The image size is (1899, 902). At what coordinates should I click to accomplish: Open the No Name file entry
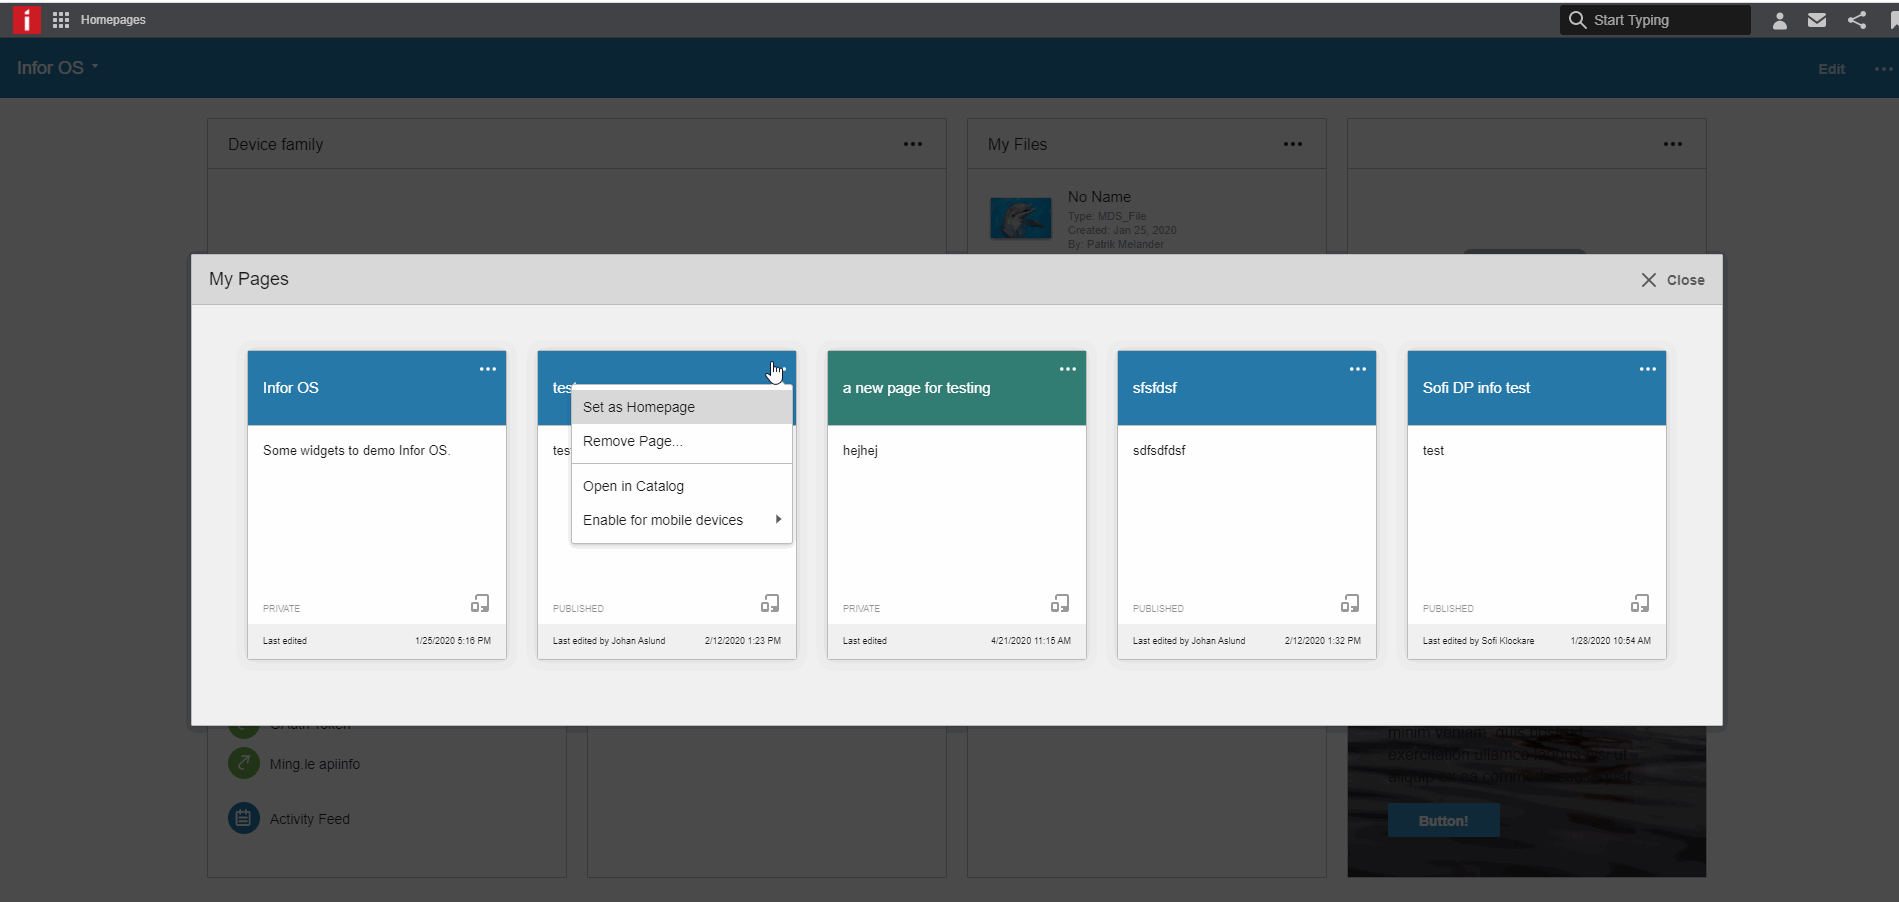1099,197
